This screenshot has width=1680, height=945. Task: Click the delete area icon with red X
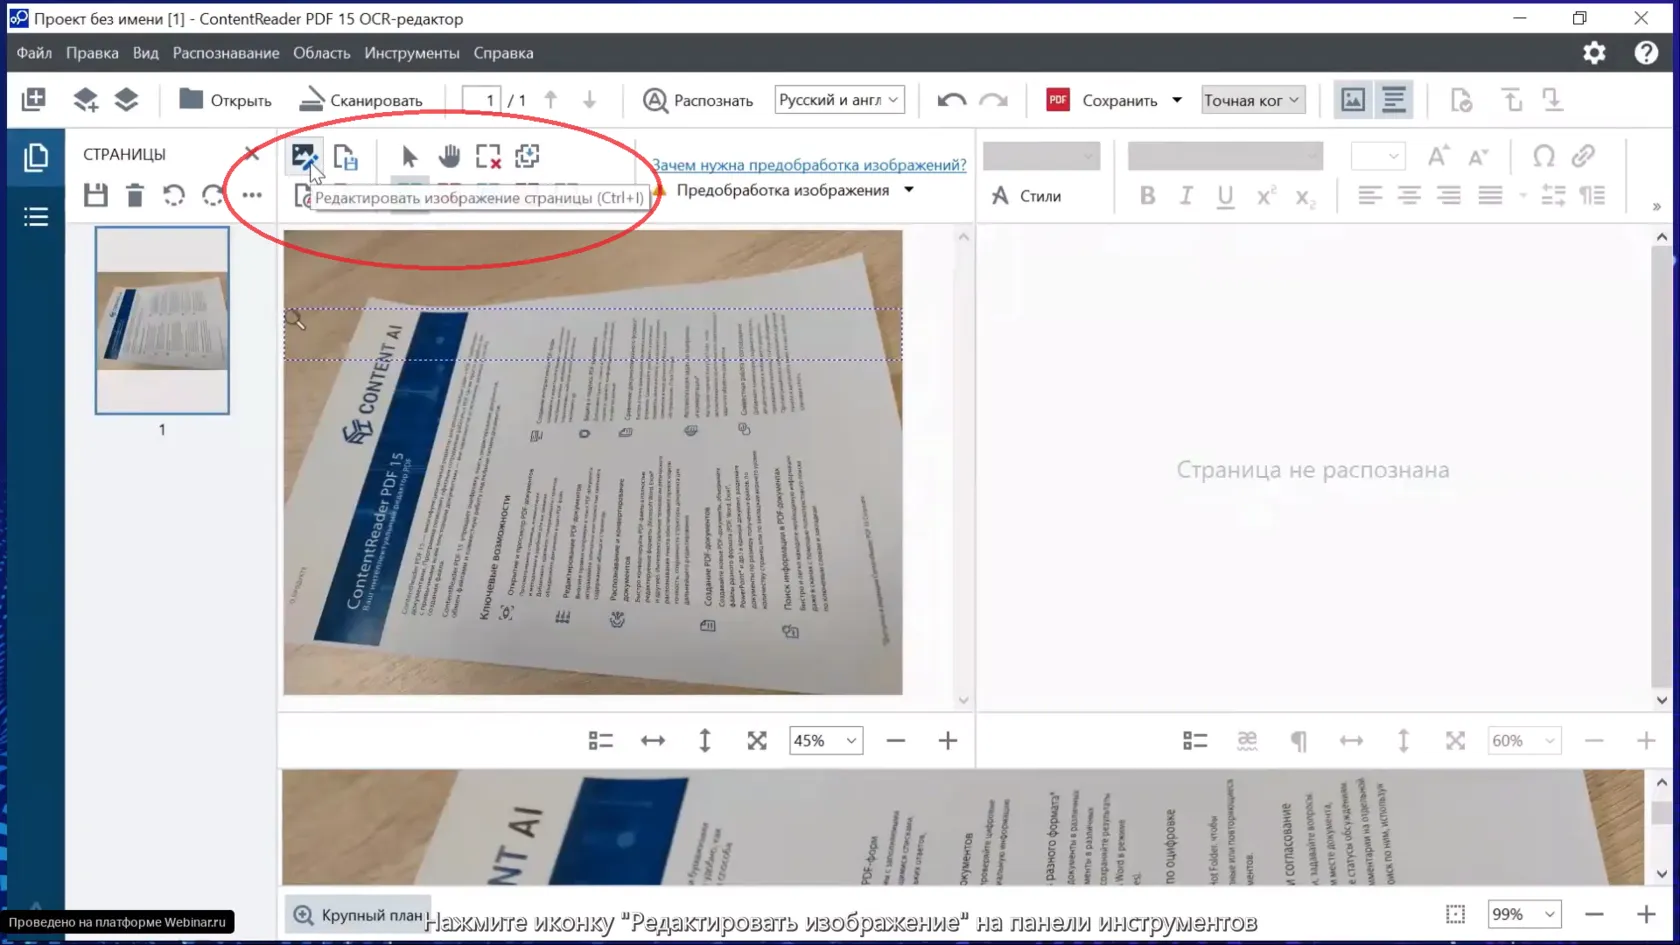(x=488, y=156)
